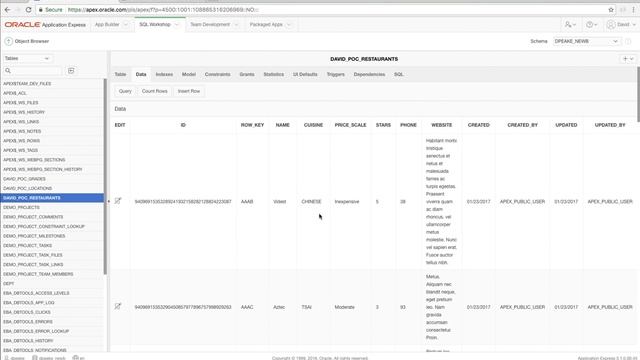Screen dimensions: 640x360
Task: Switch to the Table tab
Action: (x=120, y=74)
